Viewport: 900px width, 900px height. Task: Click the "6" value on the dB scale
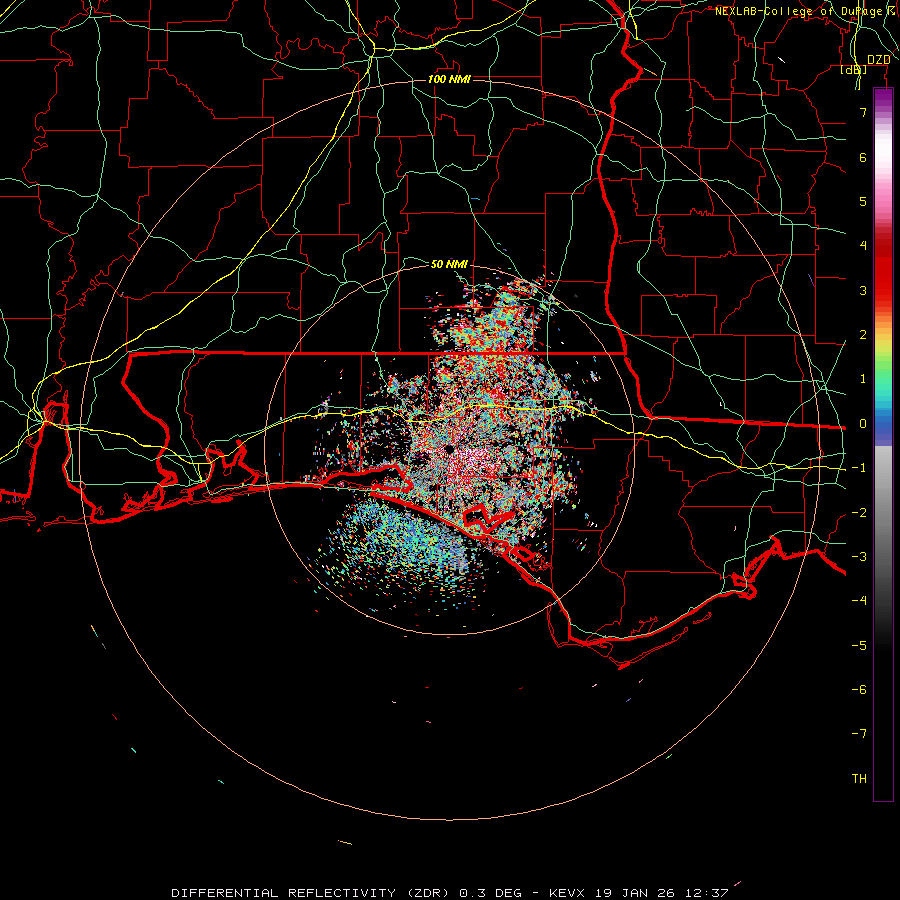point(863,157)
